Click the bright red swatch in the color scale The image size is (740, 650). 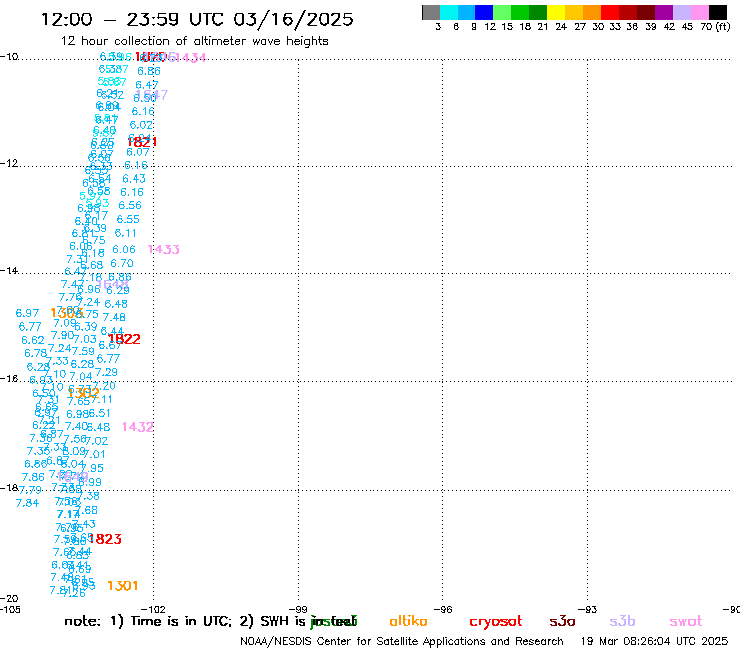tap(610, 12)
